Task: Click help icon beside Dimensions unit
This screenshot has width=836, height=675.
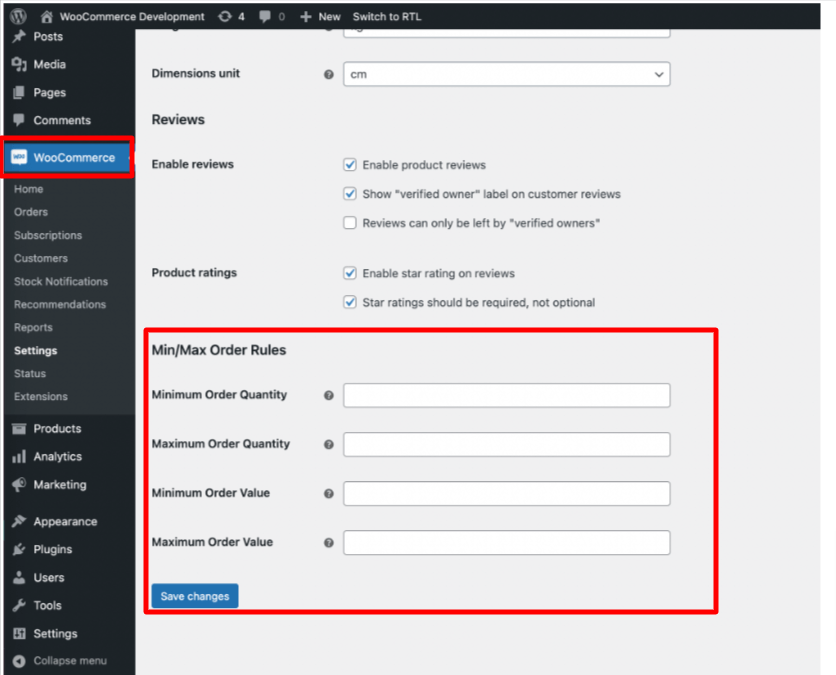Action: [329, 75]
